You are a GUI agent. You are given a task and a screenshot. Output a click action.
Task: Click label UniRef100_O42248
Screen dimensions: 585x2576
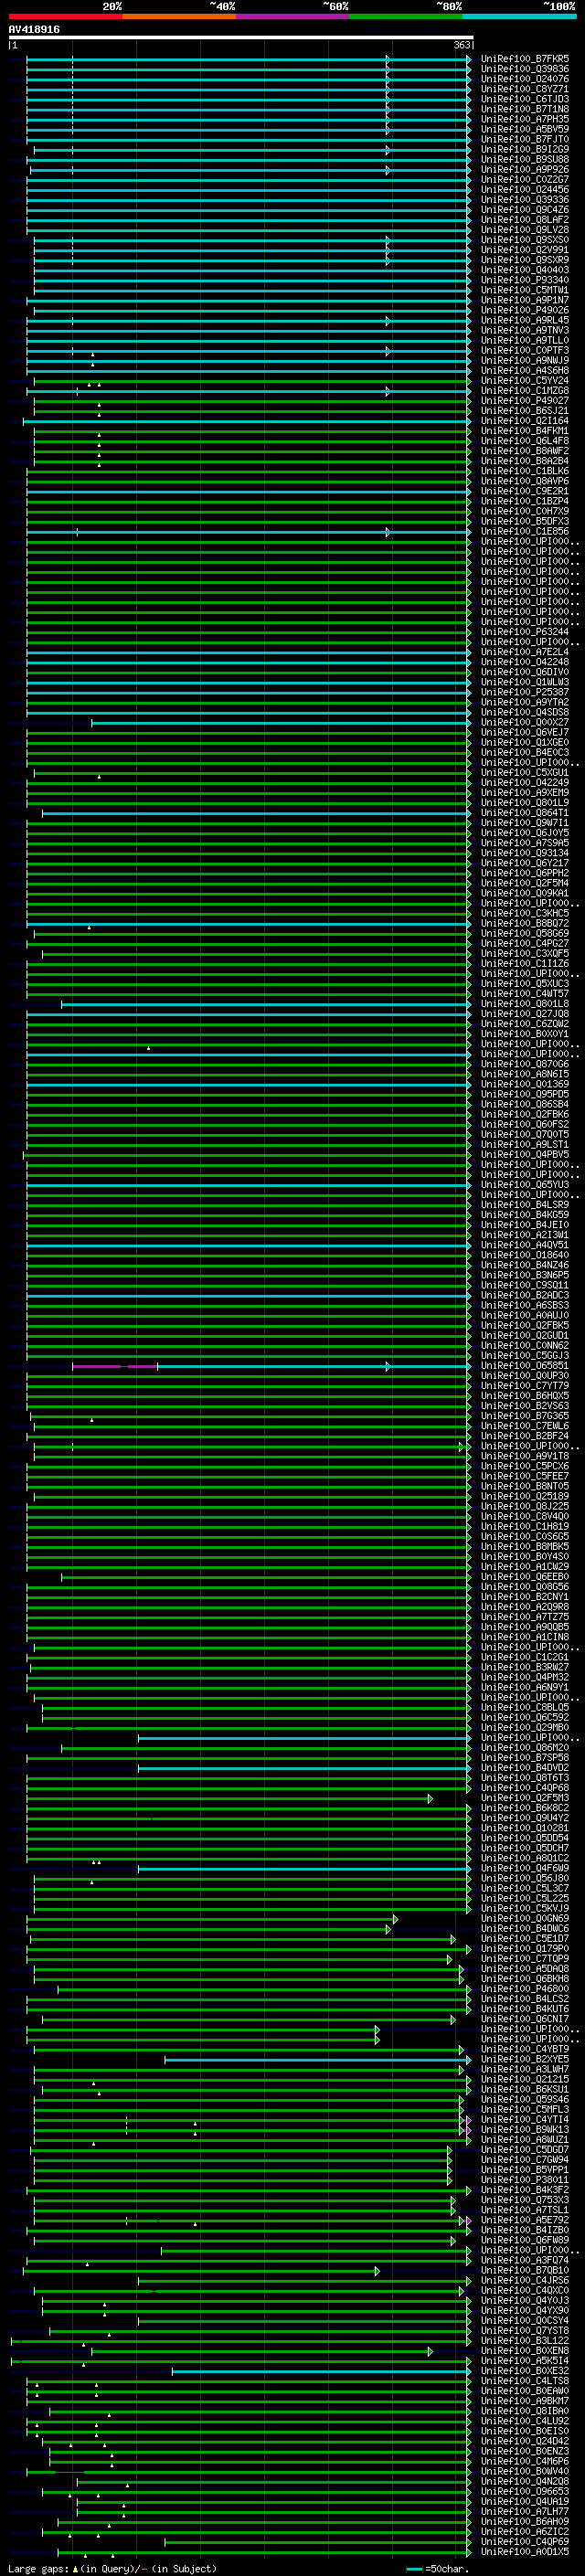point(525,662)
